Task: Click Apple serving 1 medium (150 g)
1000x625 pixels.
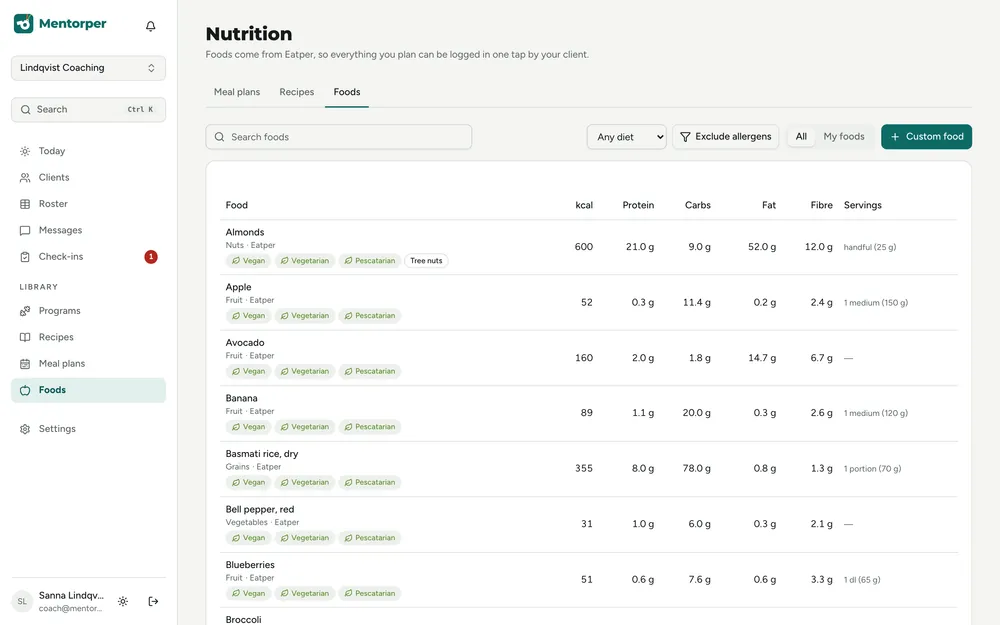Action: pyautogui.click(x=876, y=302)
